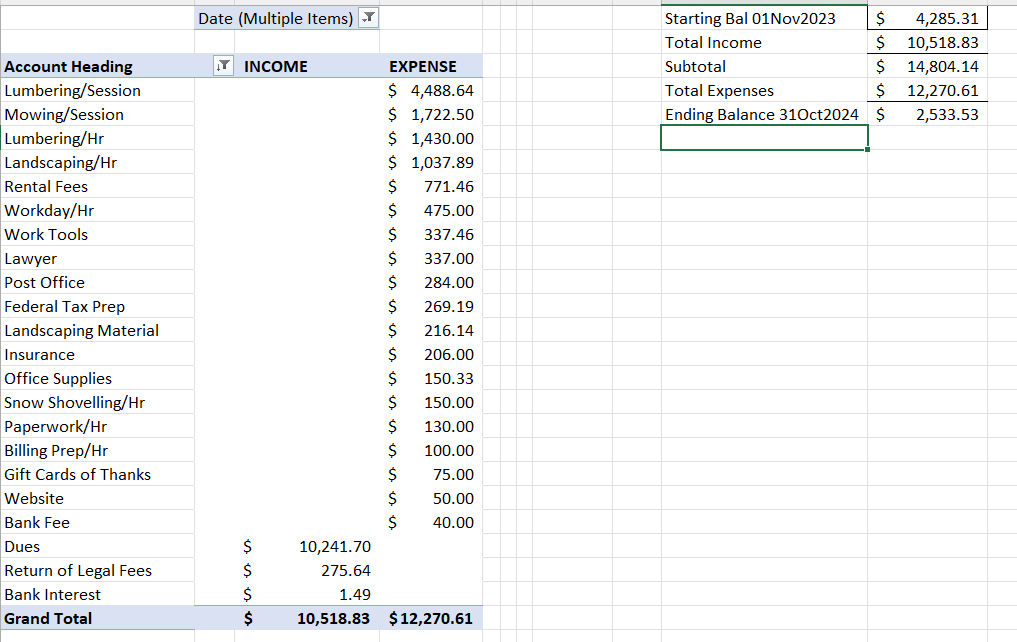Click the Return of Legal Fees label
The width and height of the screenshot is (1017, 642).
(x=78, y=571)
